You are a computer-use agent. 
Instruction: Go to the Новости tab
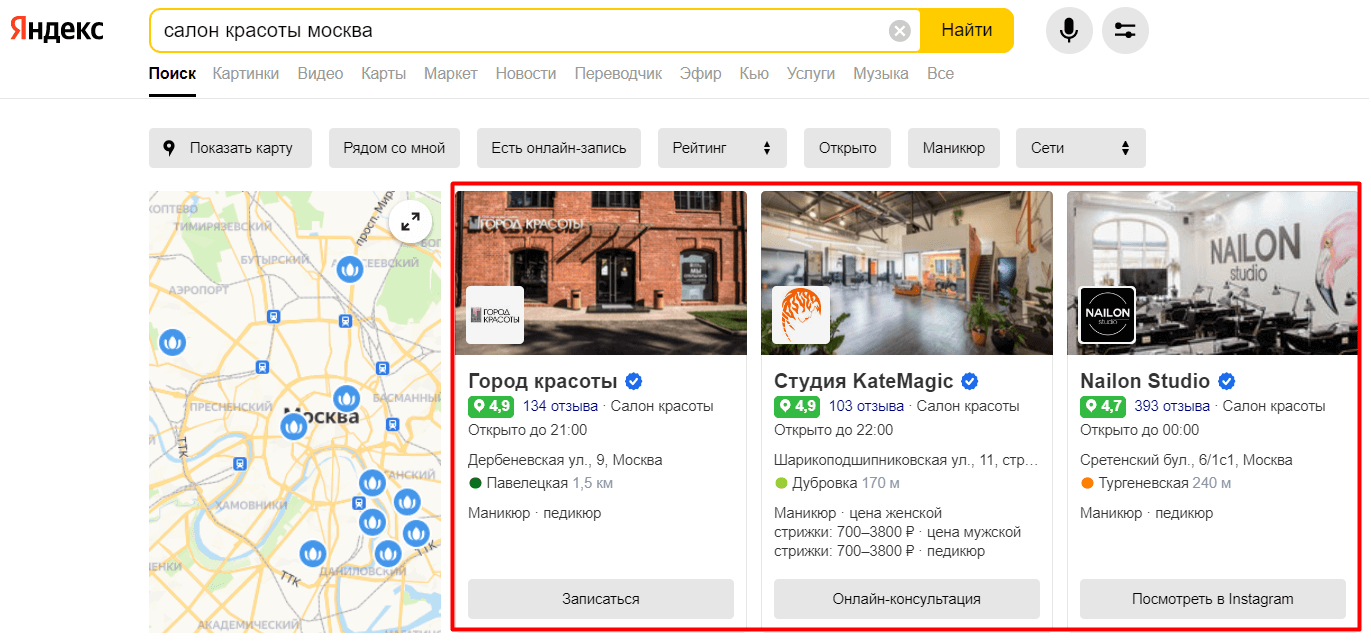[x=526, y=73]
